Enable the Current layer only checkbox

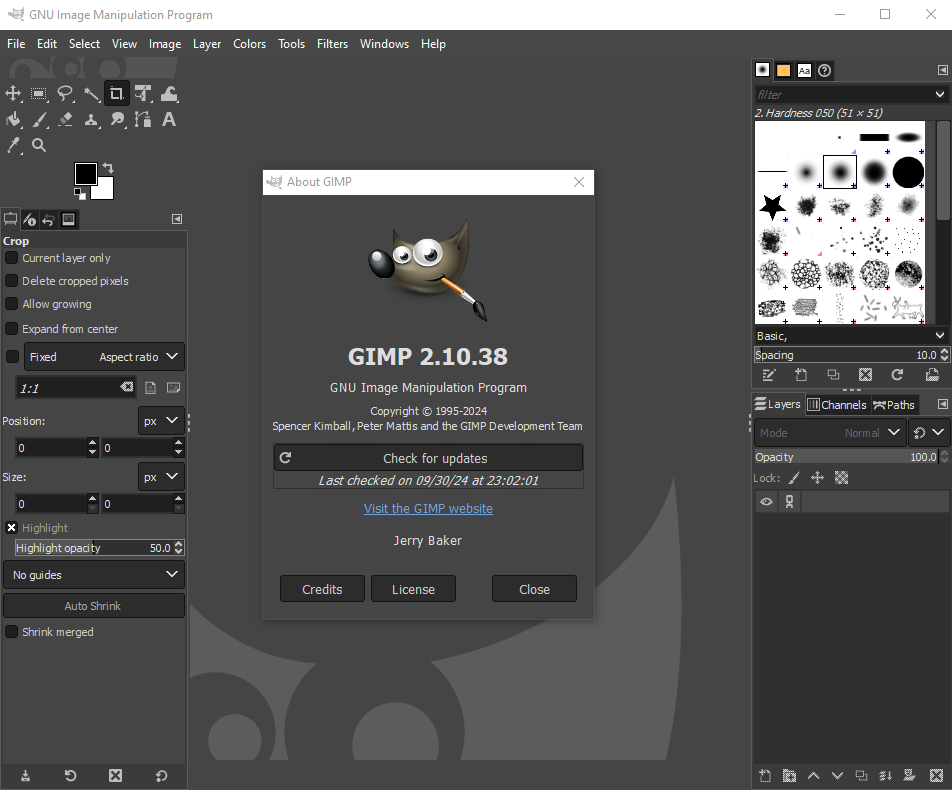pyautogui.click(x=12, y=258)
